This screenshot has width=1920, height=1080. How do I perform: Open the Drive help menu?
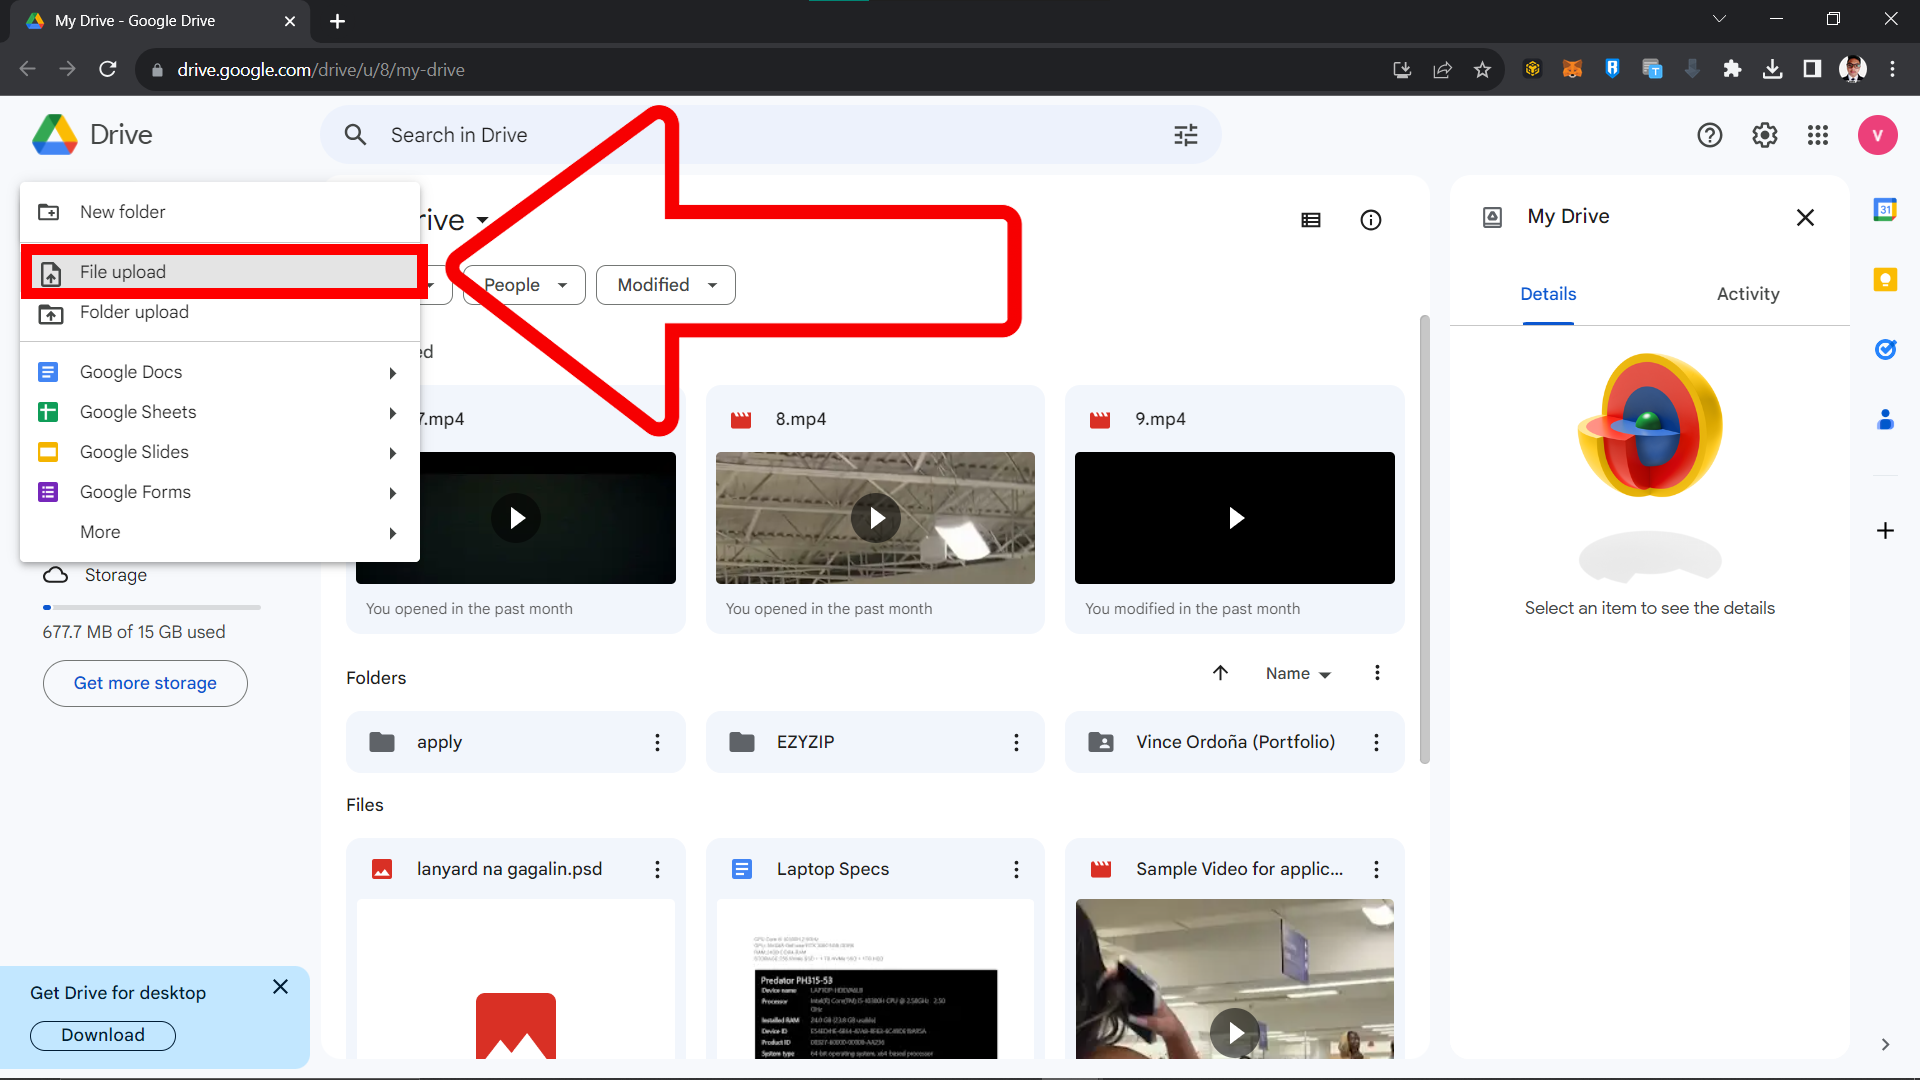1710,135
